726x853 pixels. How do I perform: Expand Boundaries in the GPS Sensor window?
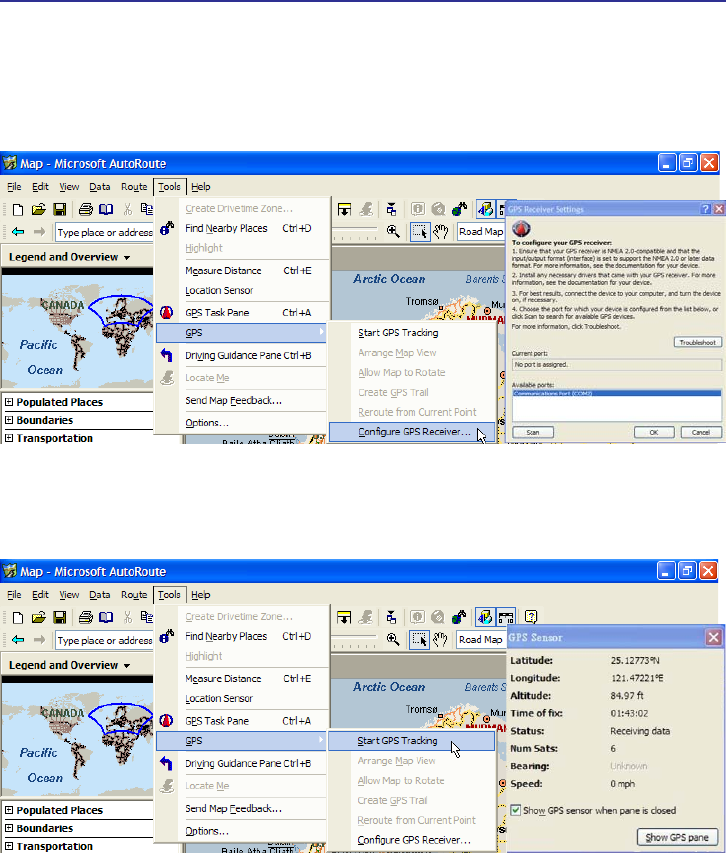pos(9,828)
